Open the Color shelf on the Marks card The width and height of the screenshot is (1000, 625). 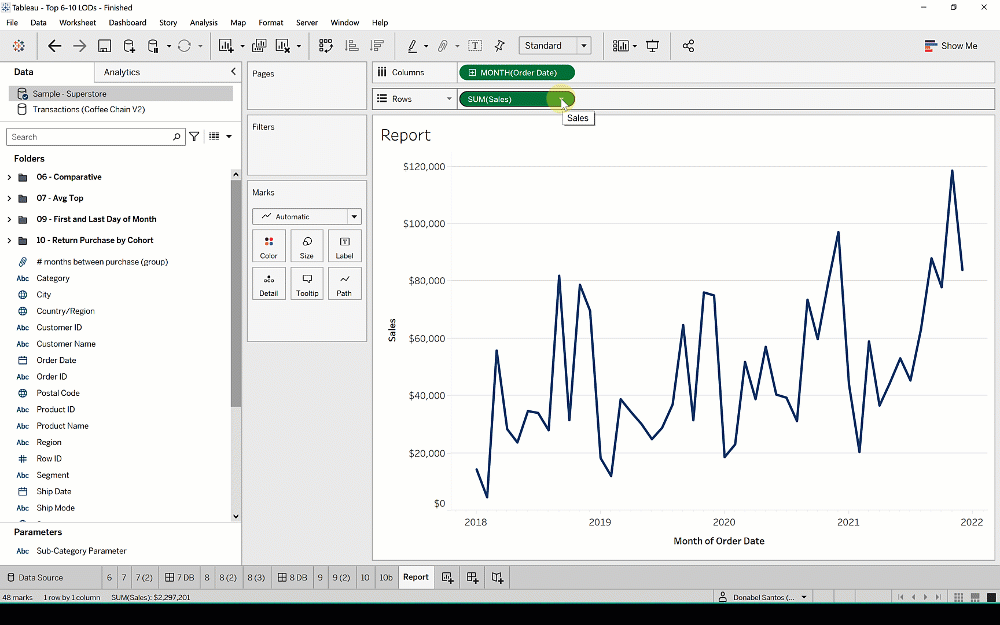click(x=268, y=245)
